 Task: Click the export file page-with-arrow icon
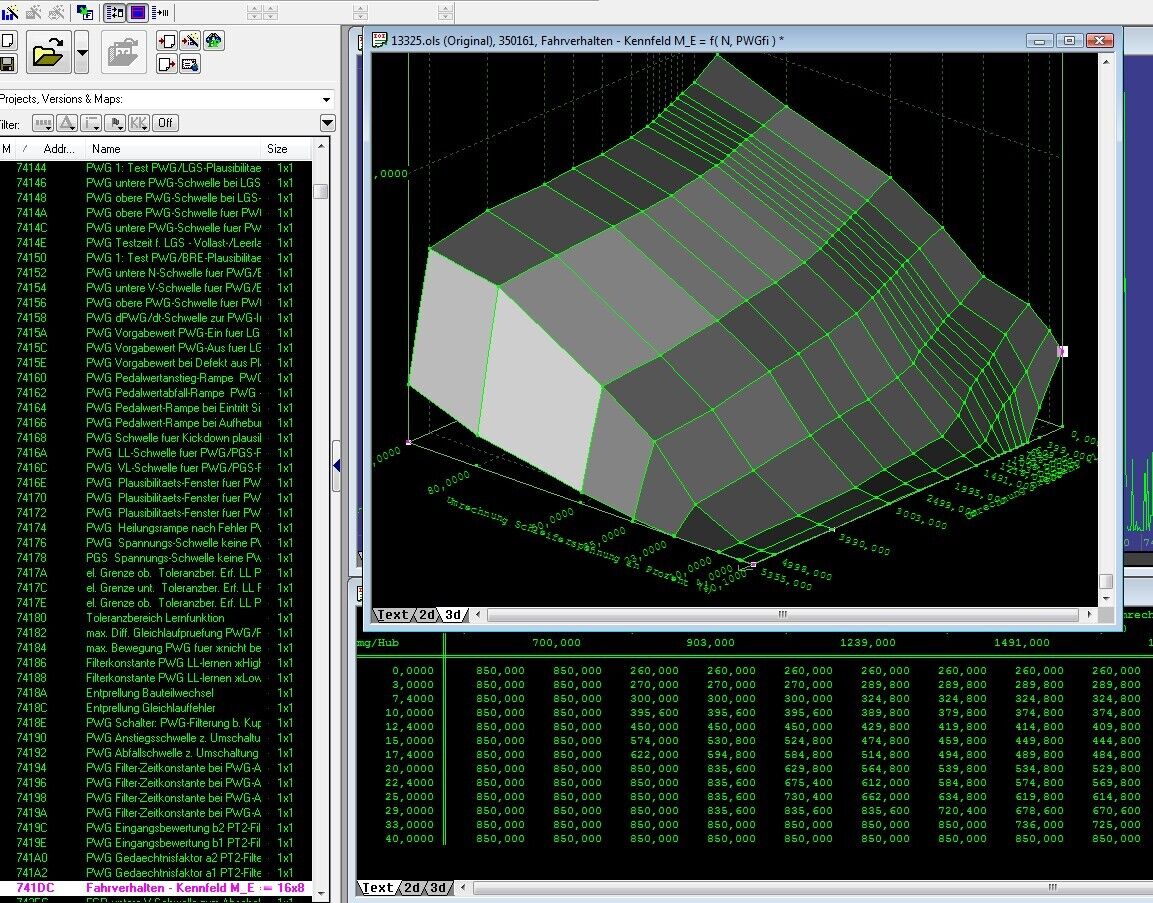pos(167,64)
